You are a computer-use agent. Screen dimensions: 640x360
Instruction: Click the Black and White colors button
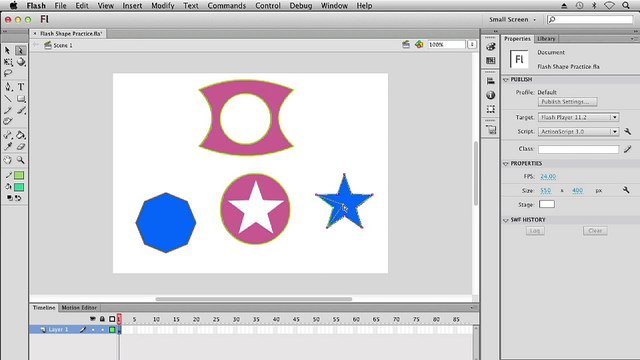point(9,198)
